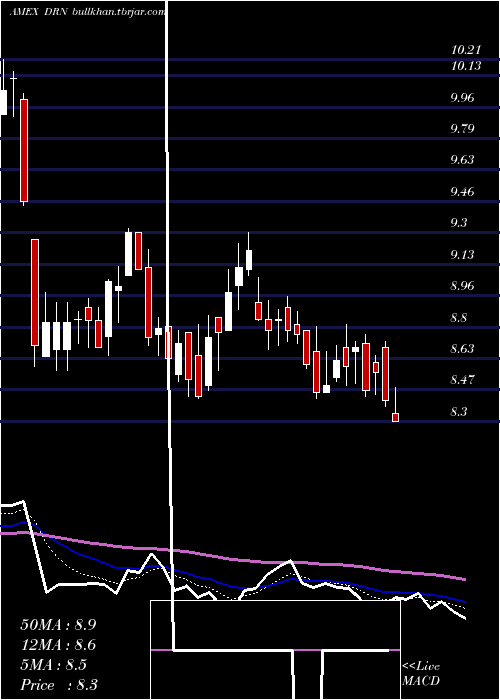Click the Price : 8.3 readout

(x=59, y=685)
